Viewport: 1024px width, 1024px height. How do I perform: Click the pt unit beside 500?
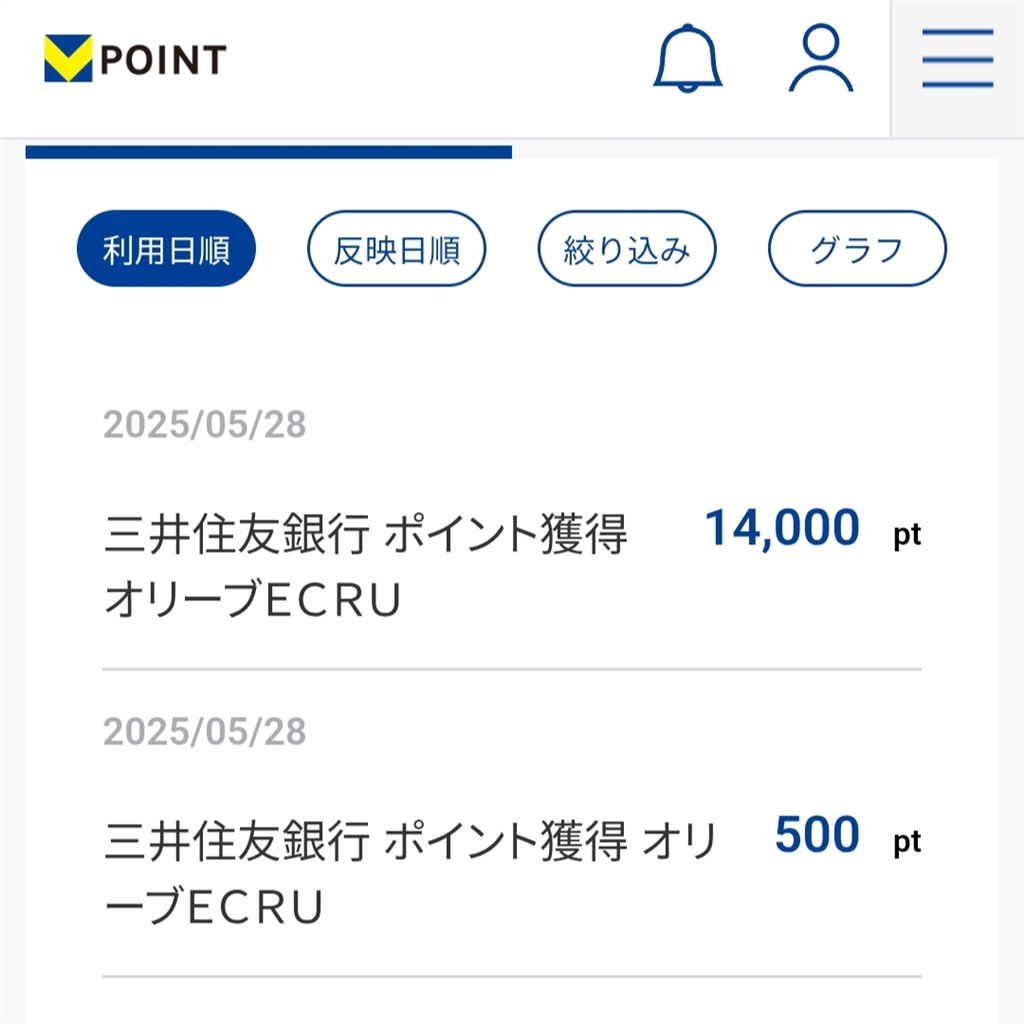coord(907,842)
